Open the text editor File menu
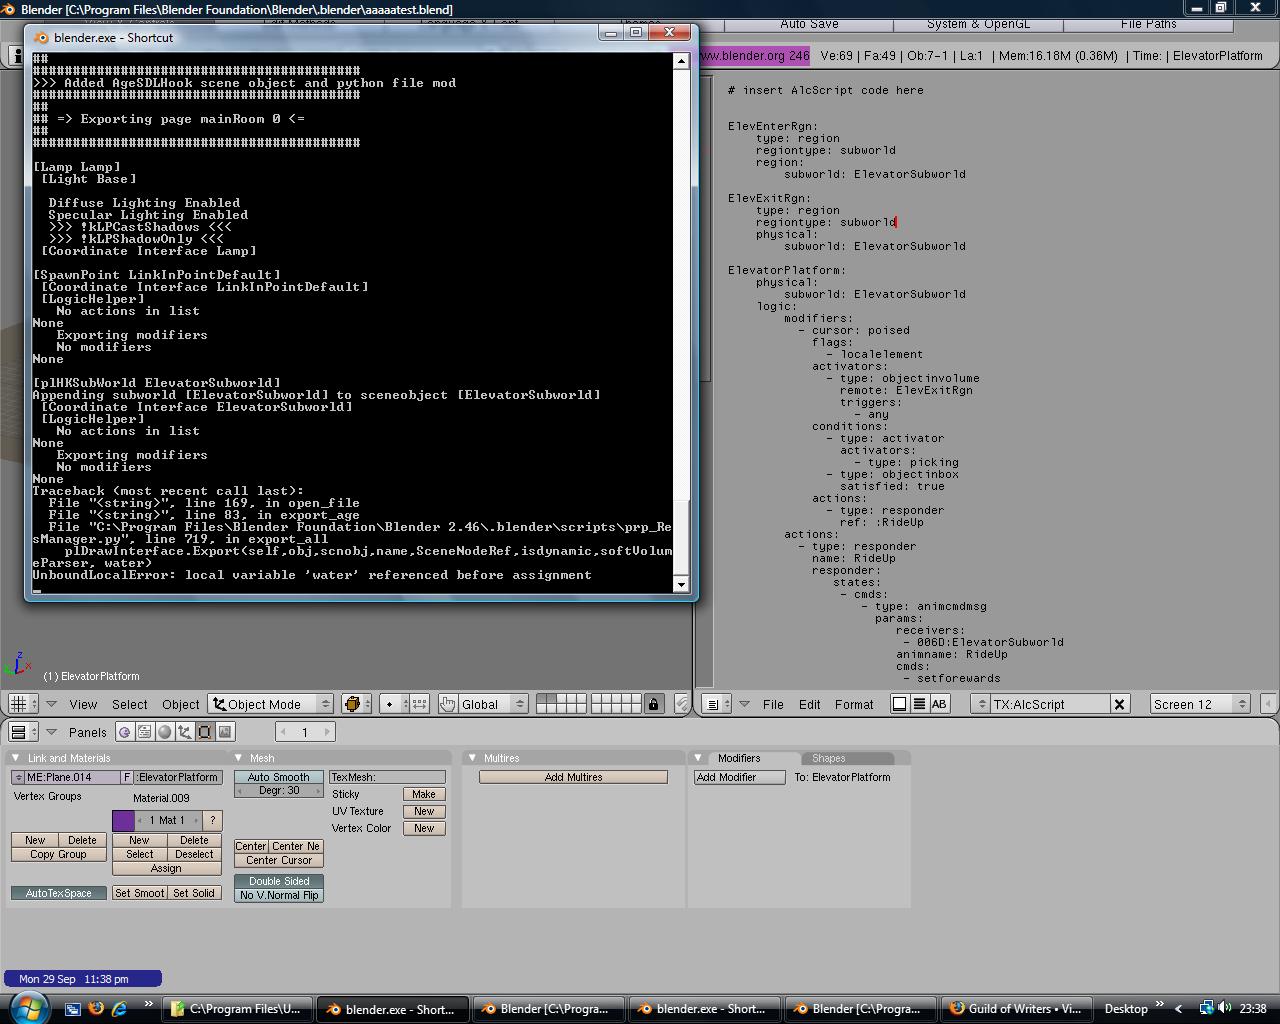This screenshot has width=1280, height=1024. click(773, 704)
